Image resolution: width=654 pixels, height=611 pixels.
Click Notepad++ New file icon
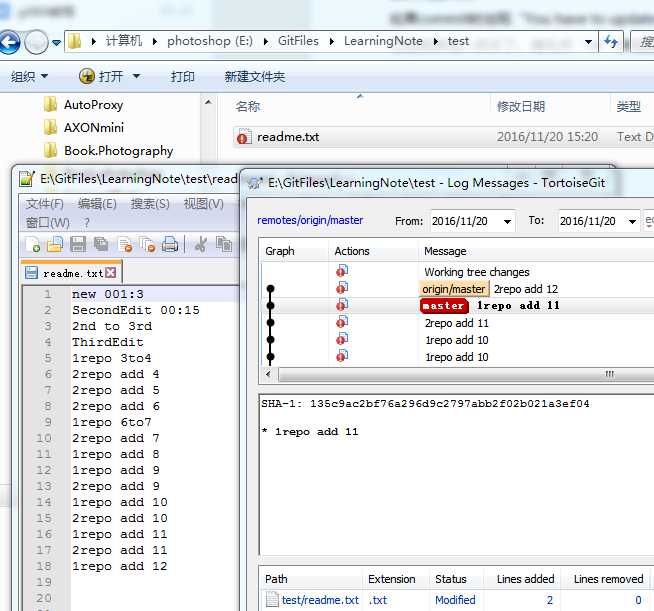tap(33, 244)
